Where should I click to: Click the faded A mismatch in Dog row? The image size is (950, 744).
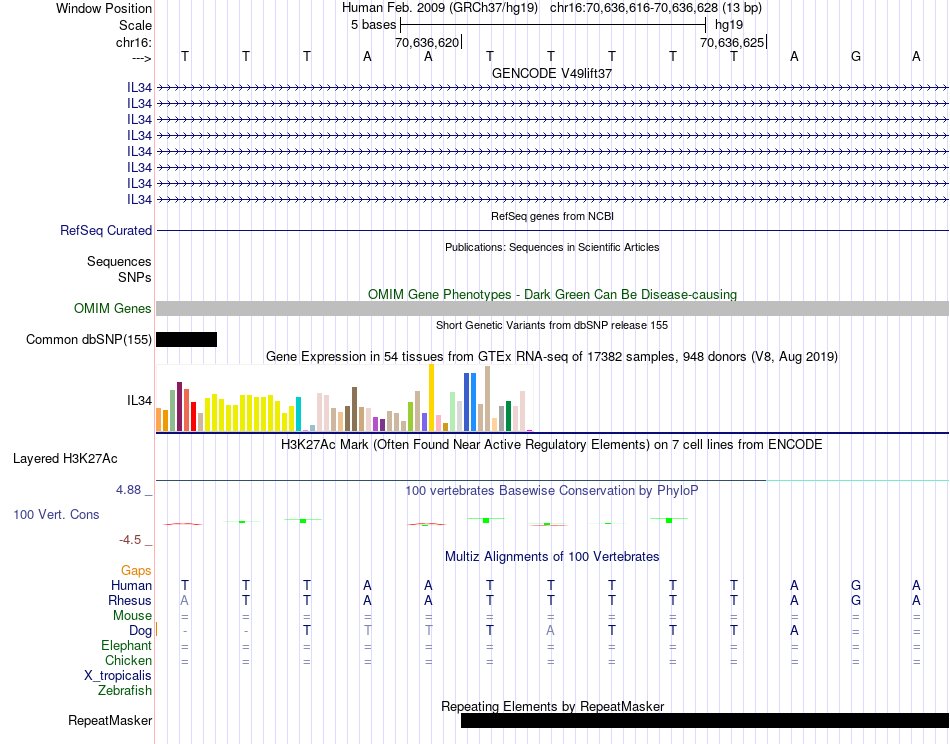pyautogui.click(x=550, y=631)
